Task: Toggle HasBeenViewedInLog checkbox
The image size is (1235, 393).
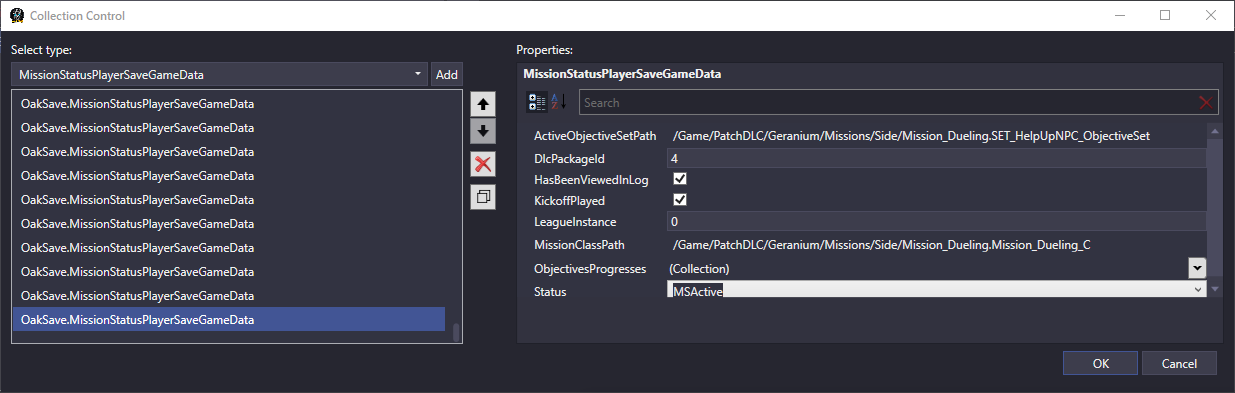Action: (679, 179)
